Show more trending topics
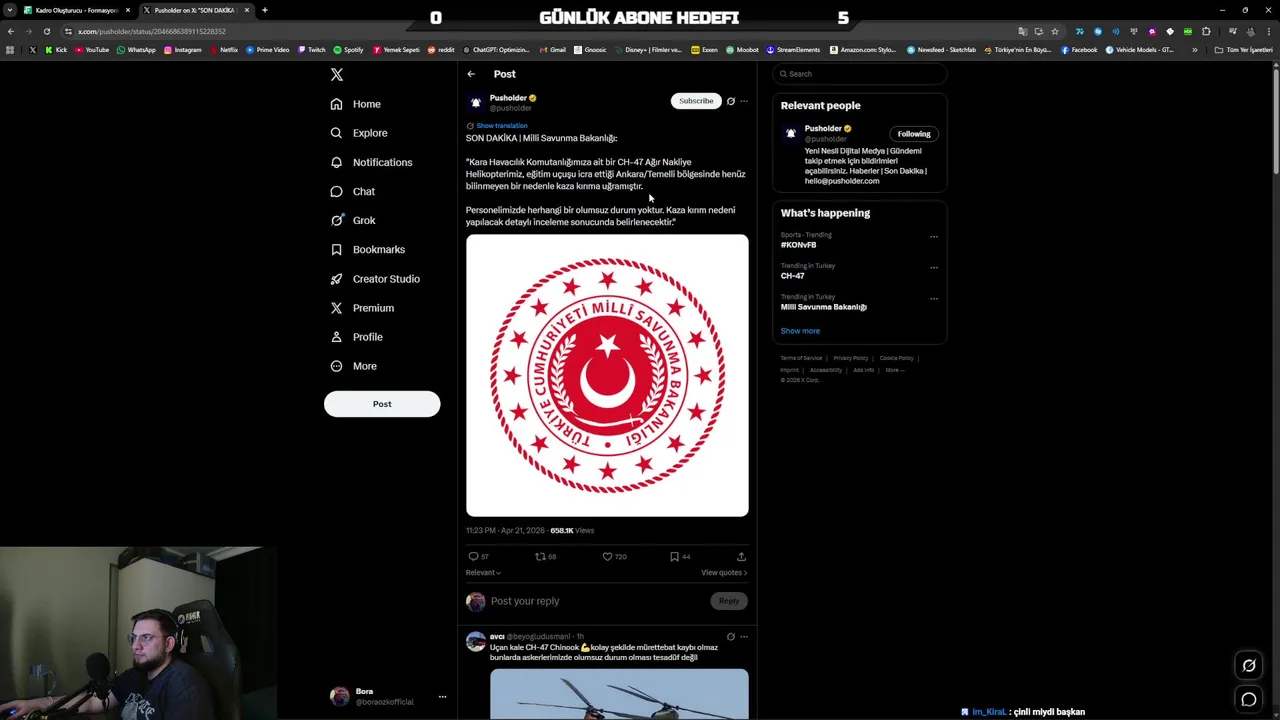This screenshot has height=720, width=1280. [800, 331]
